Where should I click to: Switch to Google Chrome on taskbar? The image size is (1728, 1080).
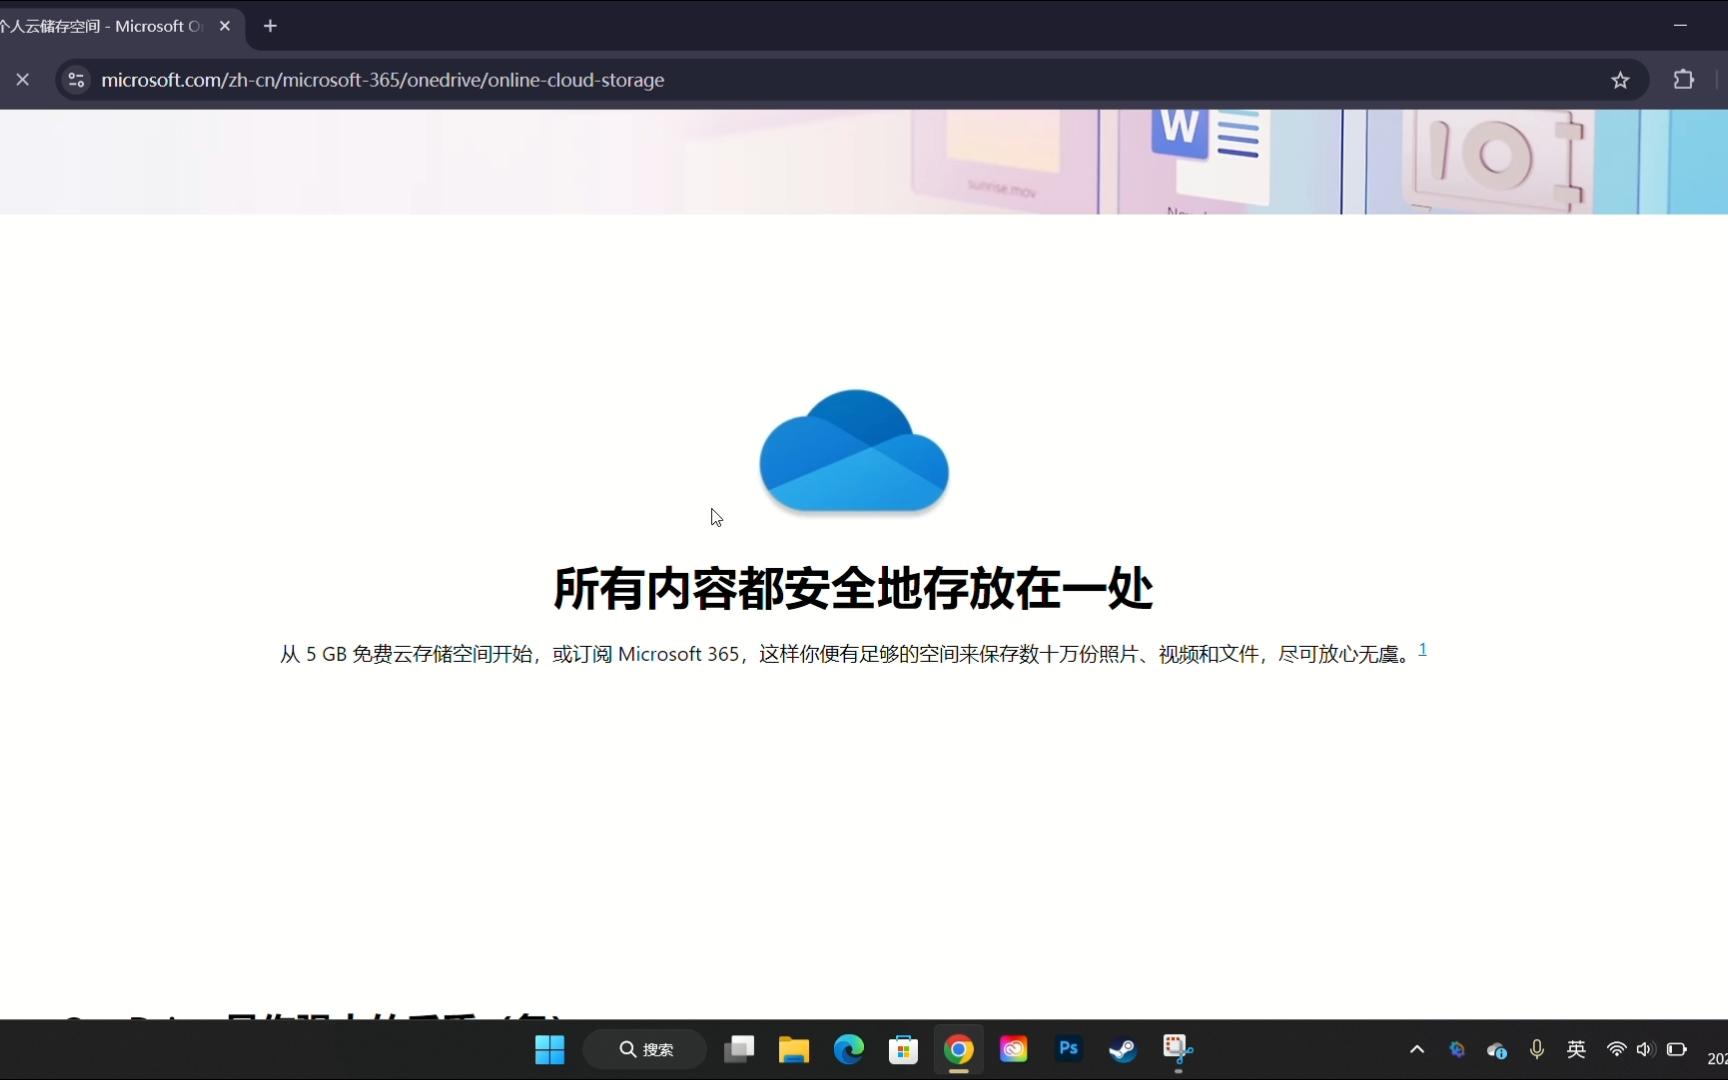[x=958, y=1049]
